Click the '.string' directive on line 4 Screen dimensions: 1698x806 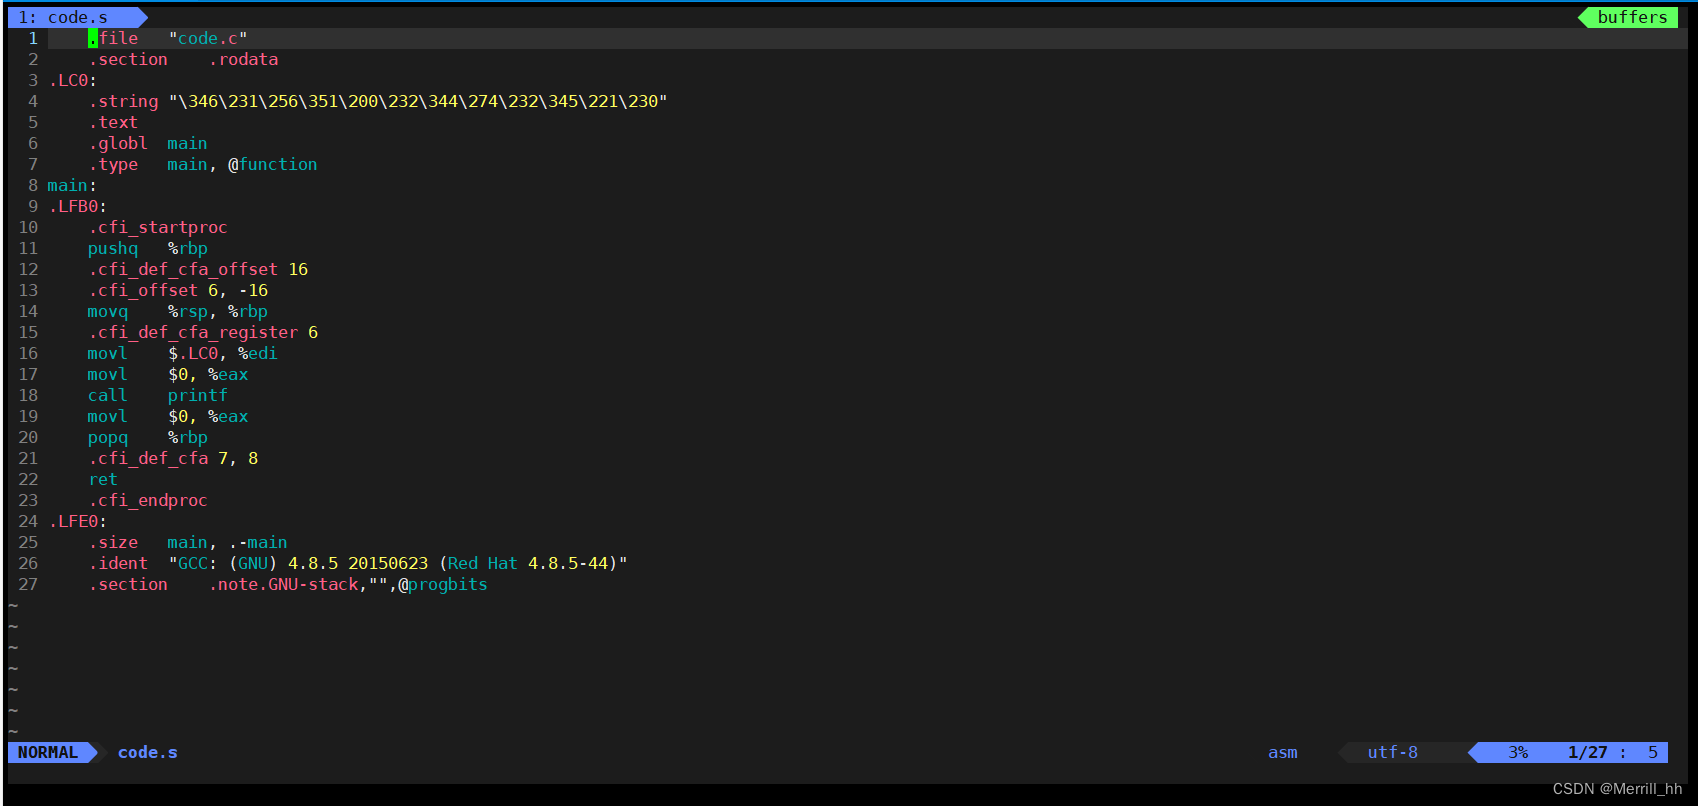tap(123, 101)
